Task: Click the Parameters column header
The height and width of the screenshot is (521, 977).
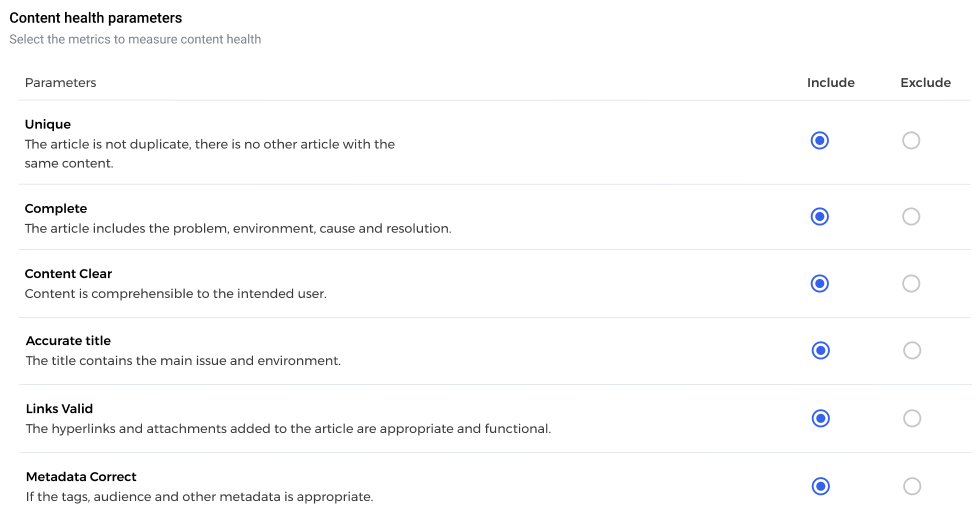Action: 61,83
